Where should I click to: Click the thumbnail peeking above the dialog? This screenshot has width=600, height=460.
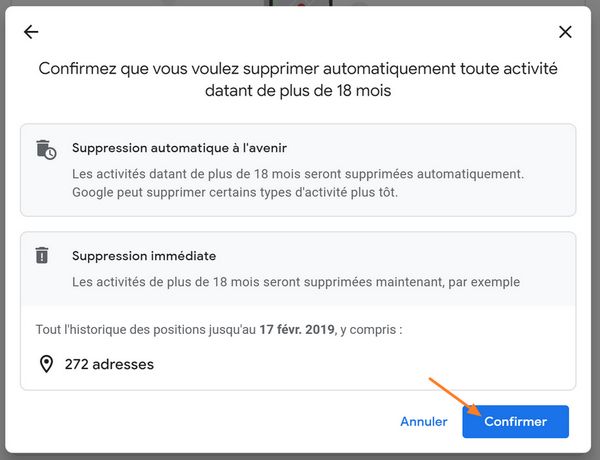[x=298, y=3]
